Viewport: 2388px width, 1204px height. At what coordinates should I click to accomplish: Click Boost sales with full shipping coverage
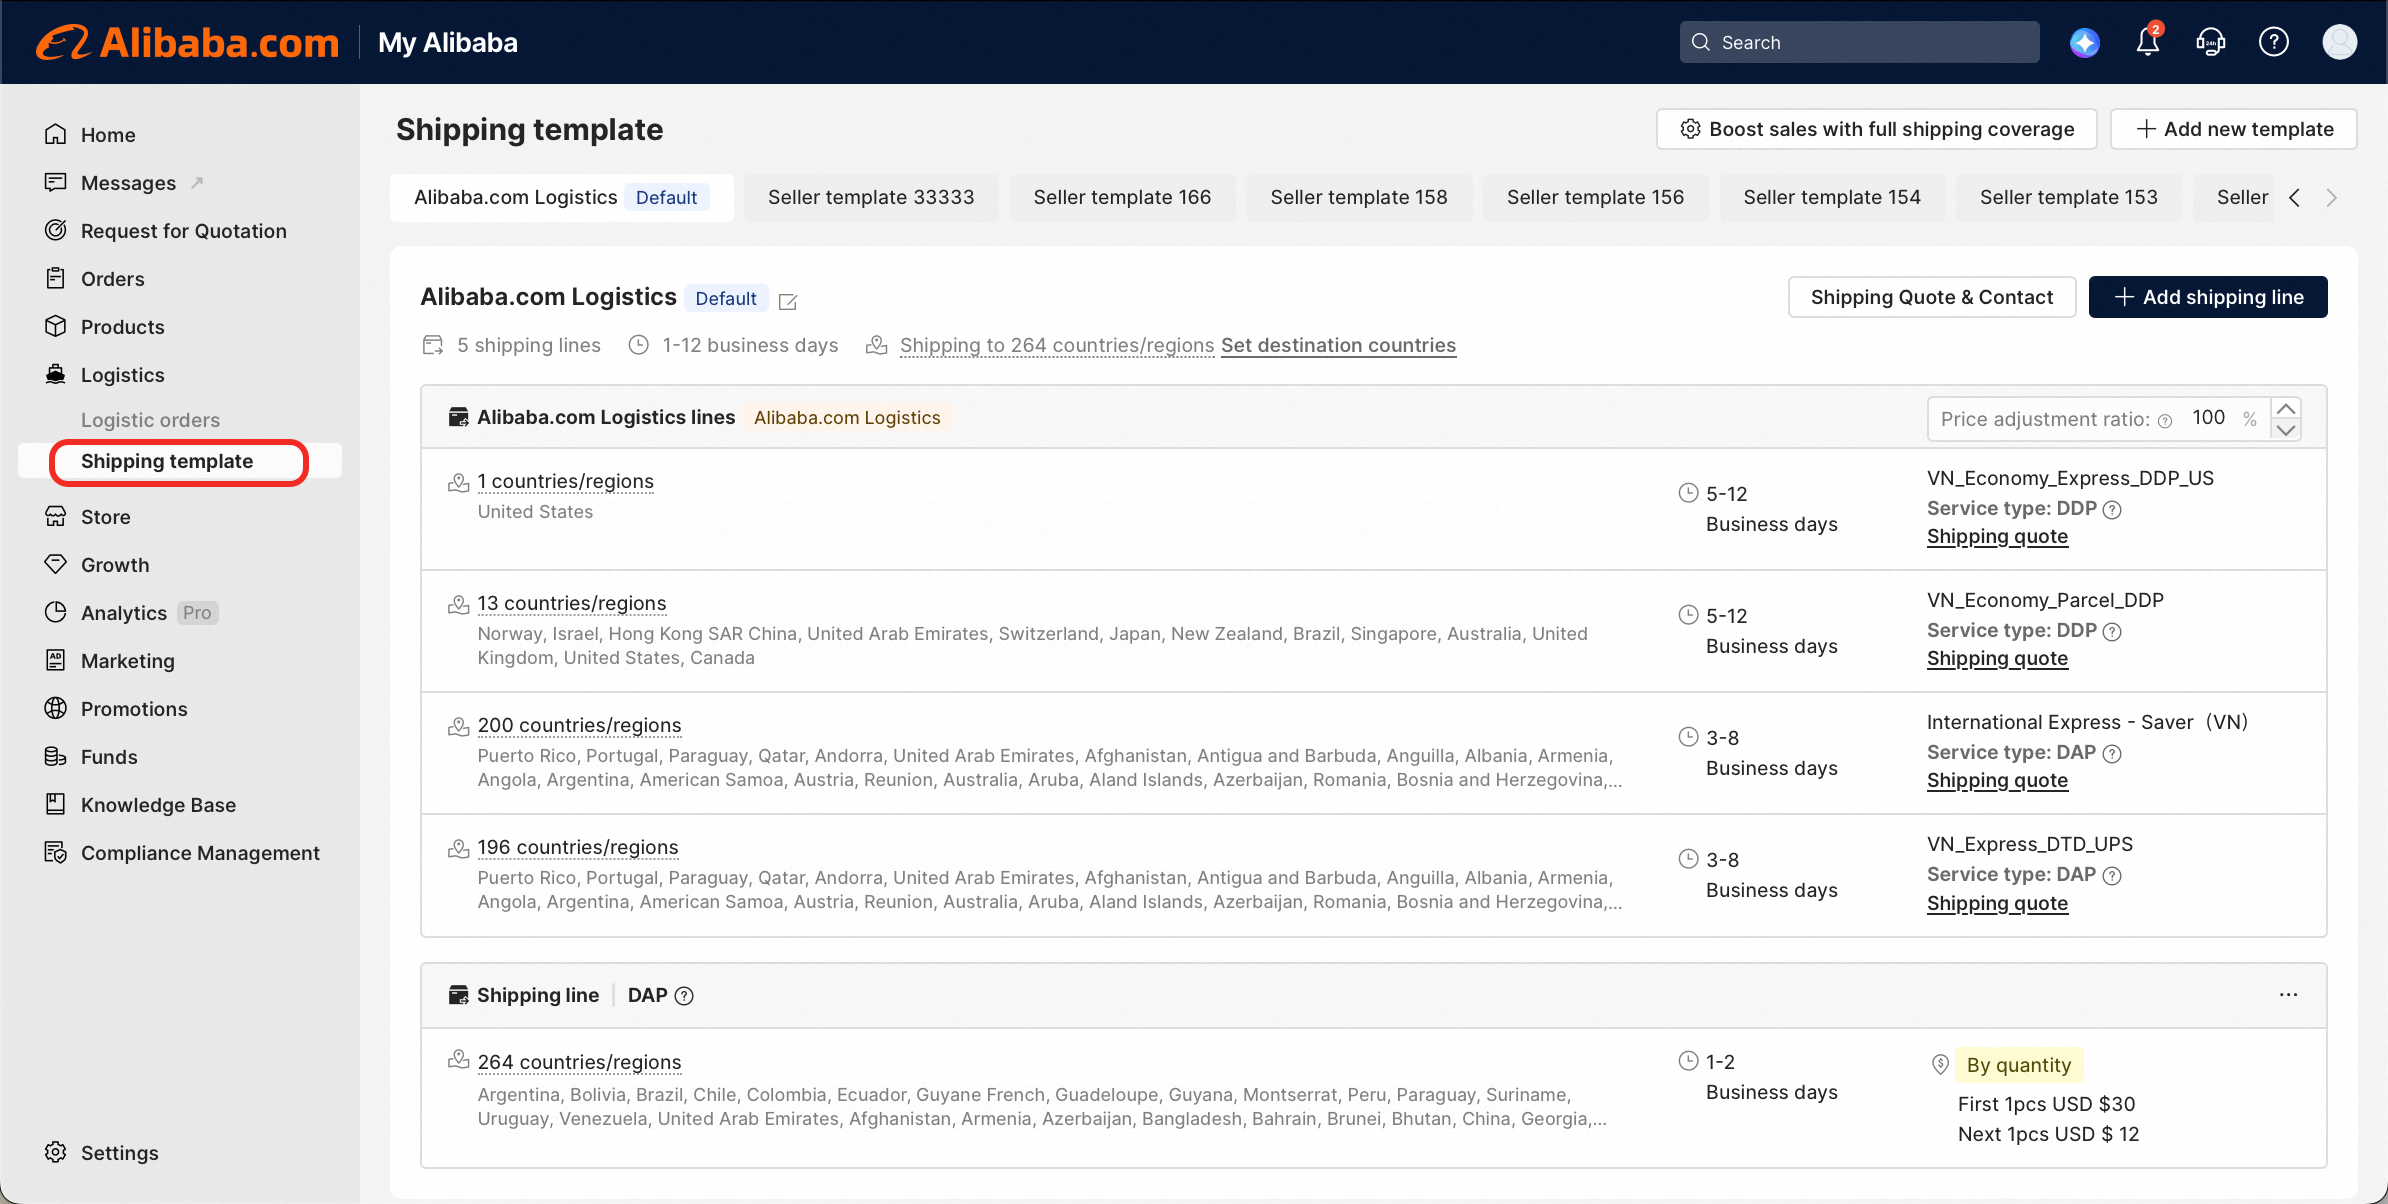point(1877,129)
